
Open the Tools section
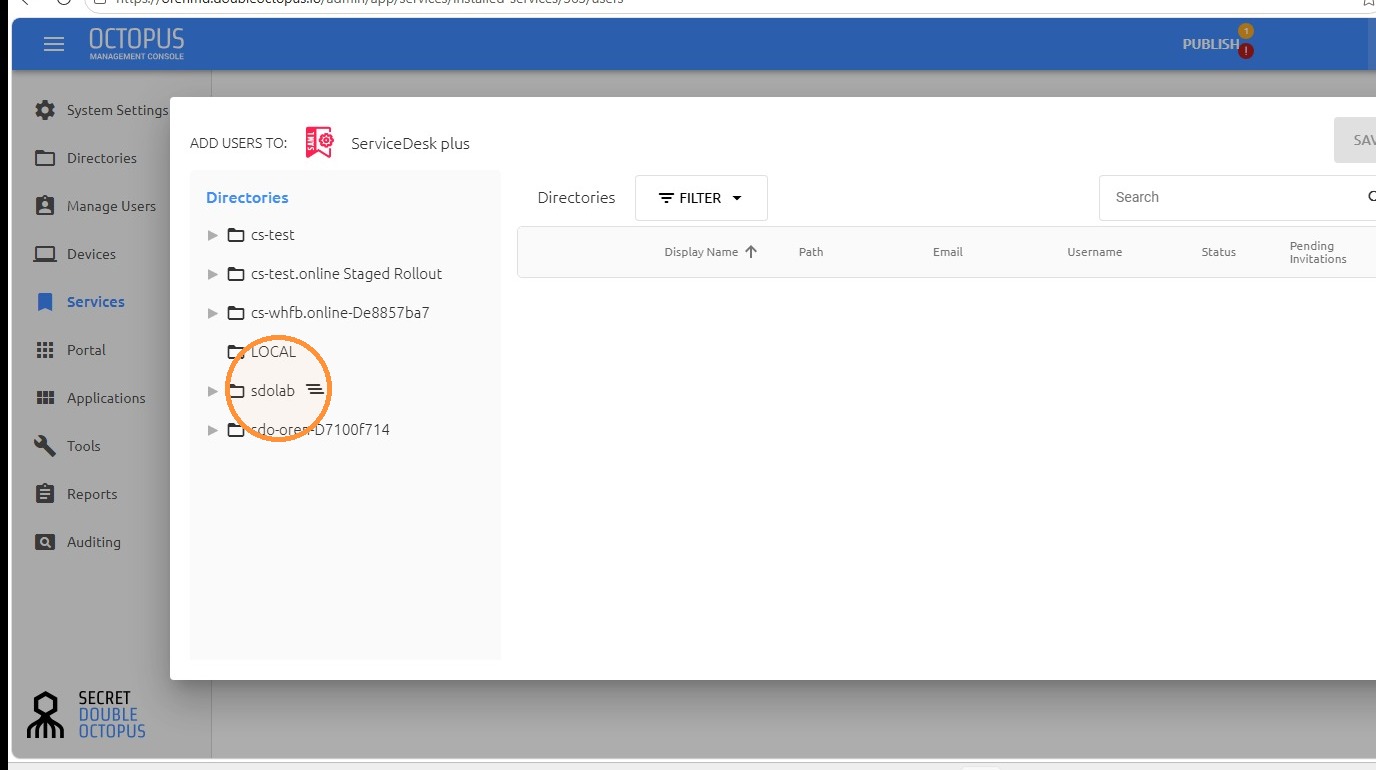[x=83, y=446]
